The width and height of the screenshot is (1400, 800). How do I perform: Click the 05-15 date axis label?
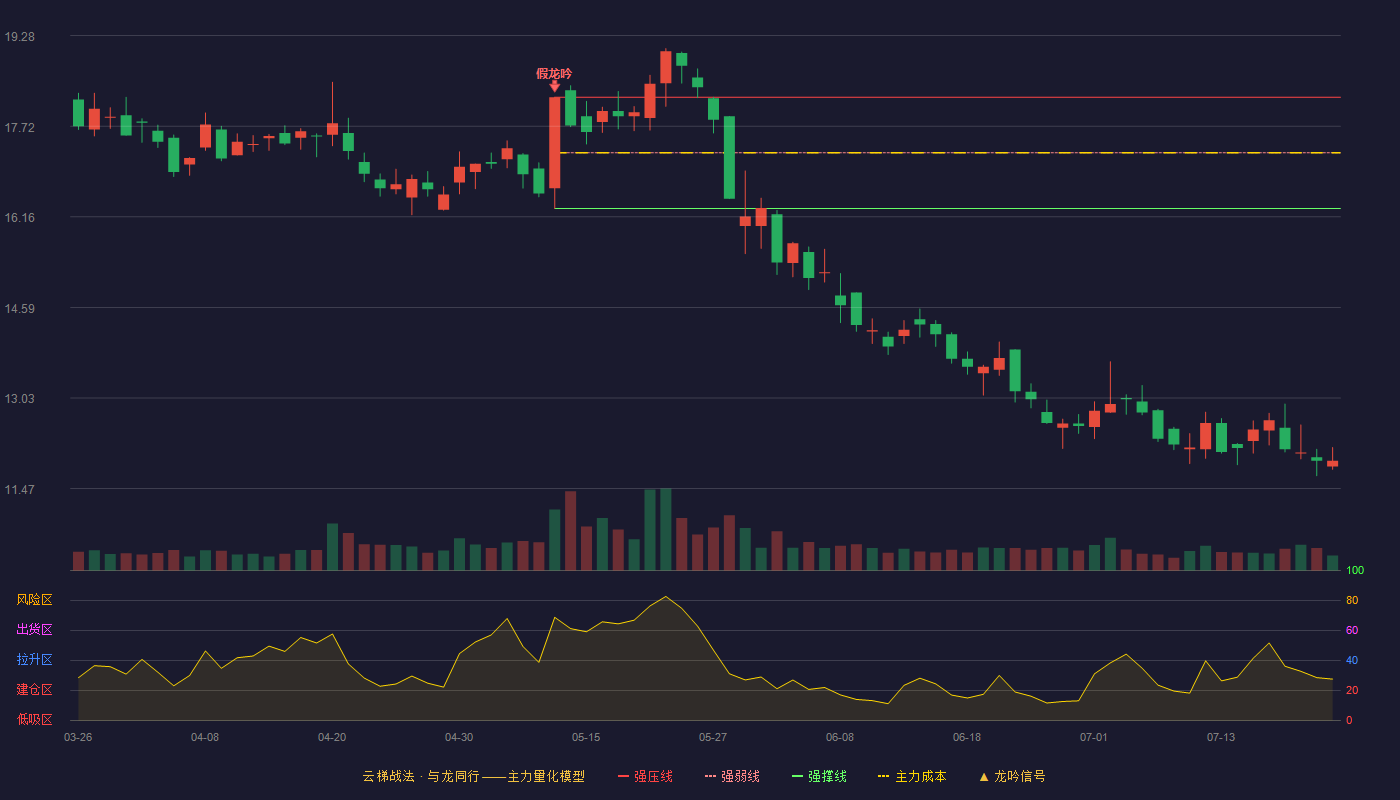click(x=586, y=738)
